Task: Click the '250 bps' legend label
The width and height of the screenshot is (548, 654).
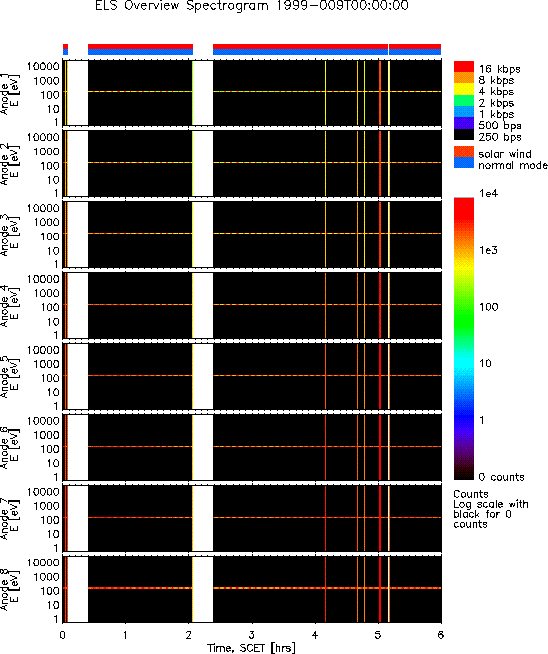Action: coord(500,137)
